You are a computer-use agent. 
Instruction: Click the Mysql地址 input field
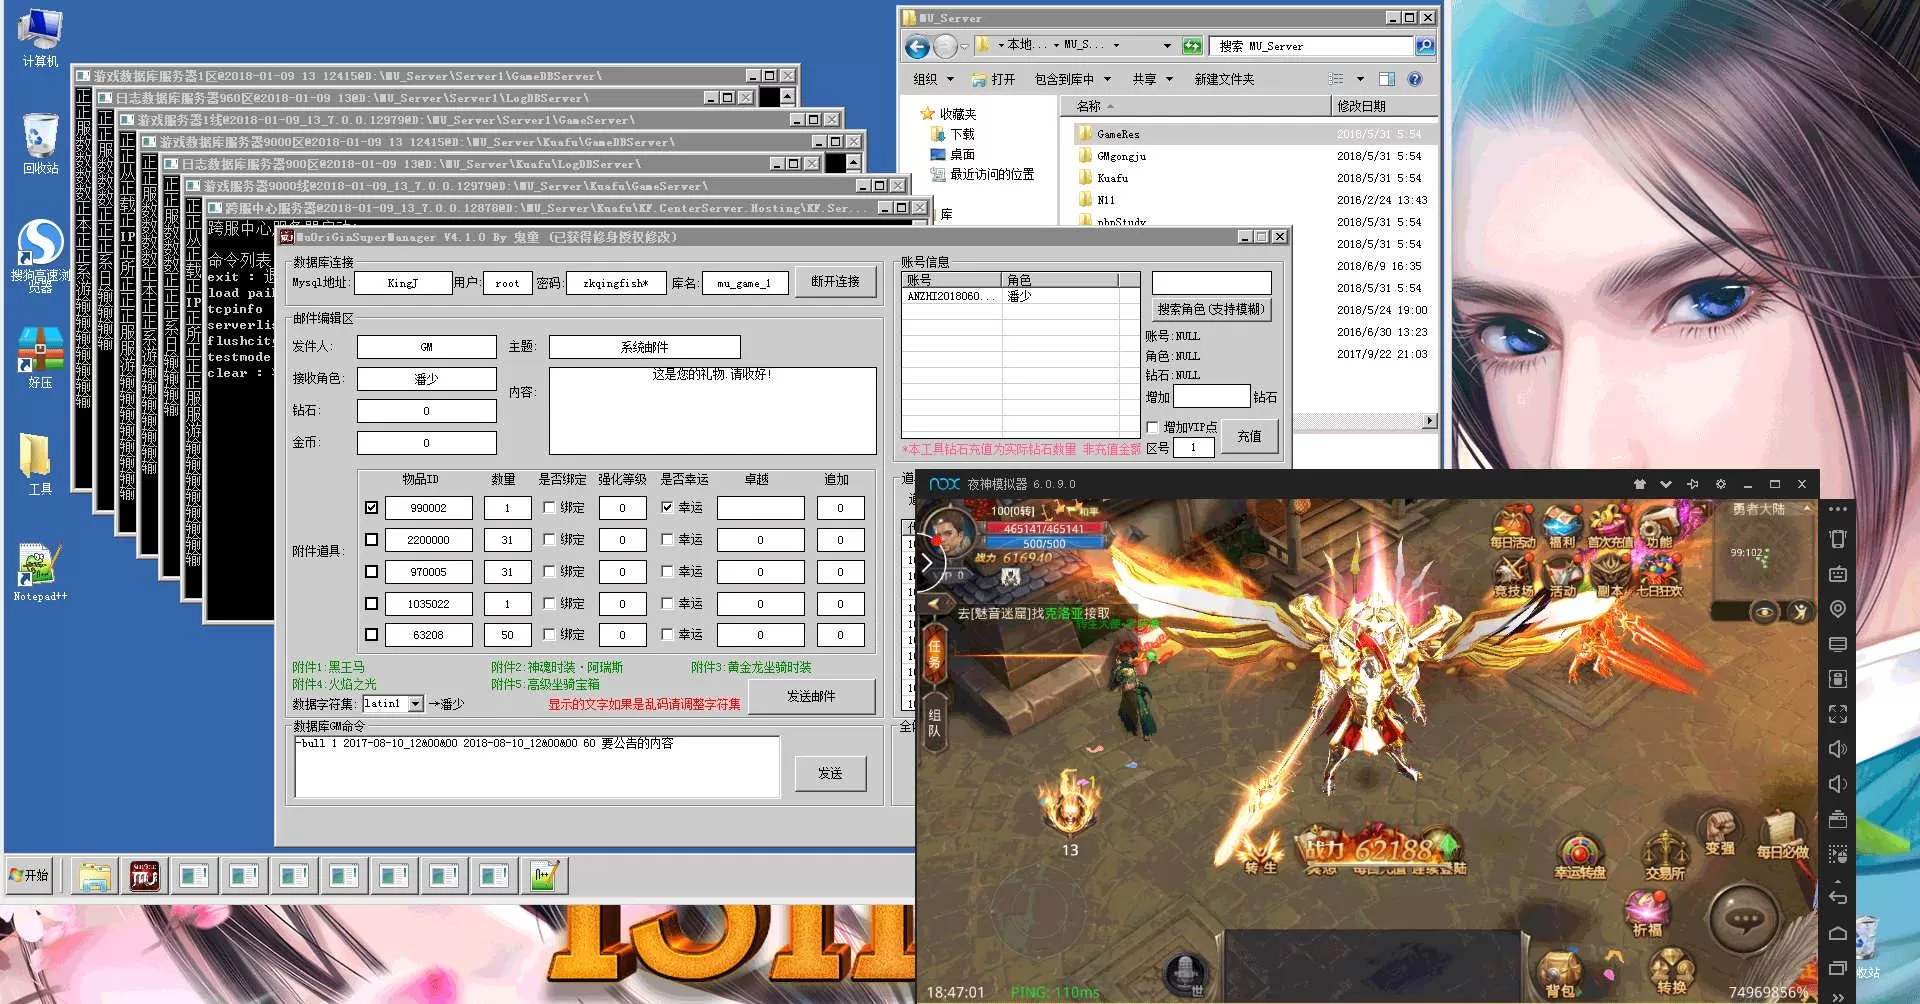402,283
